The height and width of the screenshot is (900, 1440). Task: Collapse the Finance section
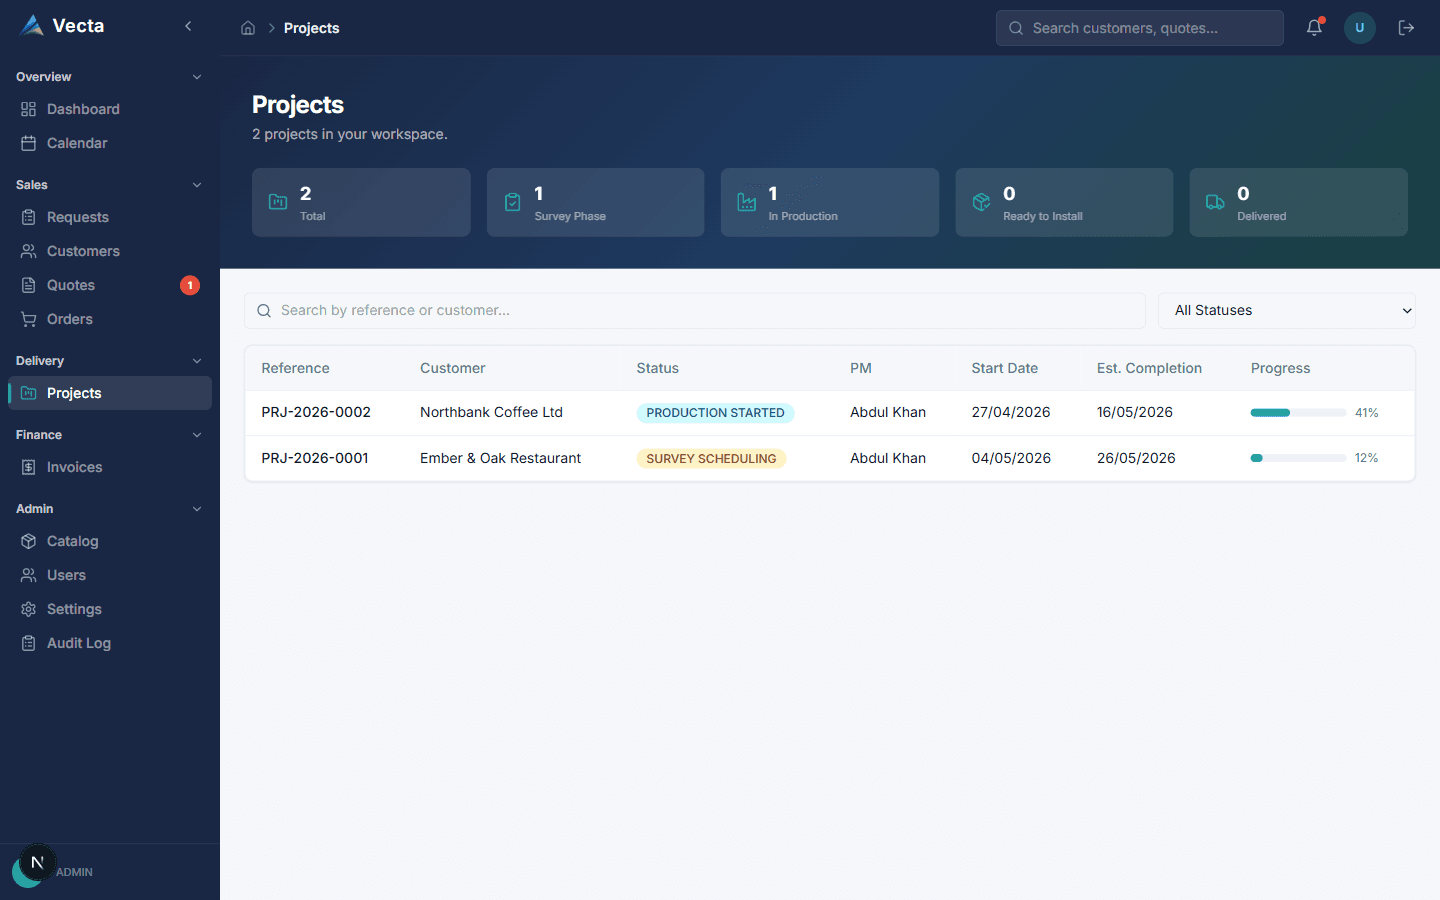[197, 435]
